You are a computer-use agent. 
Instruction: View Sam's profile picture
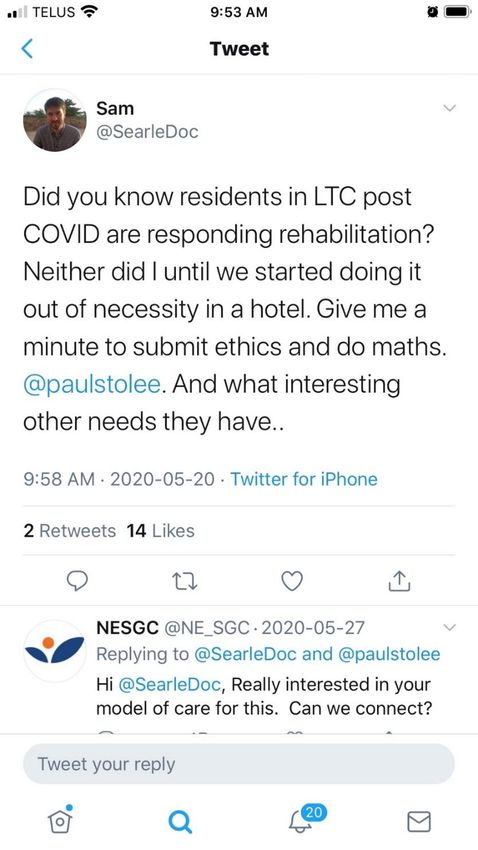(55, 120)
